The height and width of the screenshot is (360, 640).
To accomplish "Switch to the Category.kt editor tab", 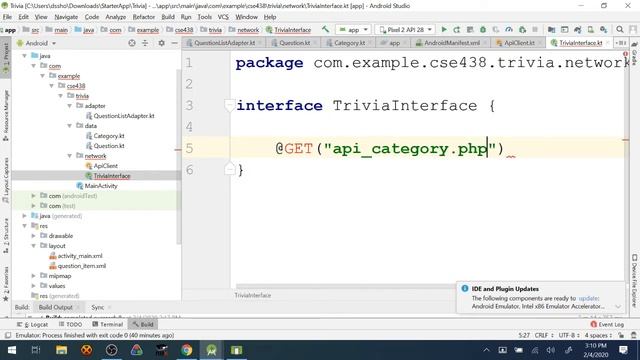I will coord(349,42).
